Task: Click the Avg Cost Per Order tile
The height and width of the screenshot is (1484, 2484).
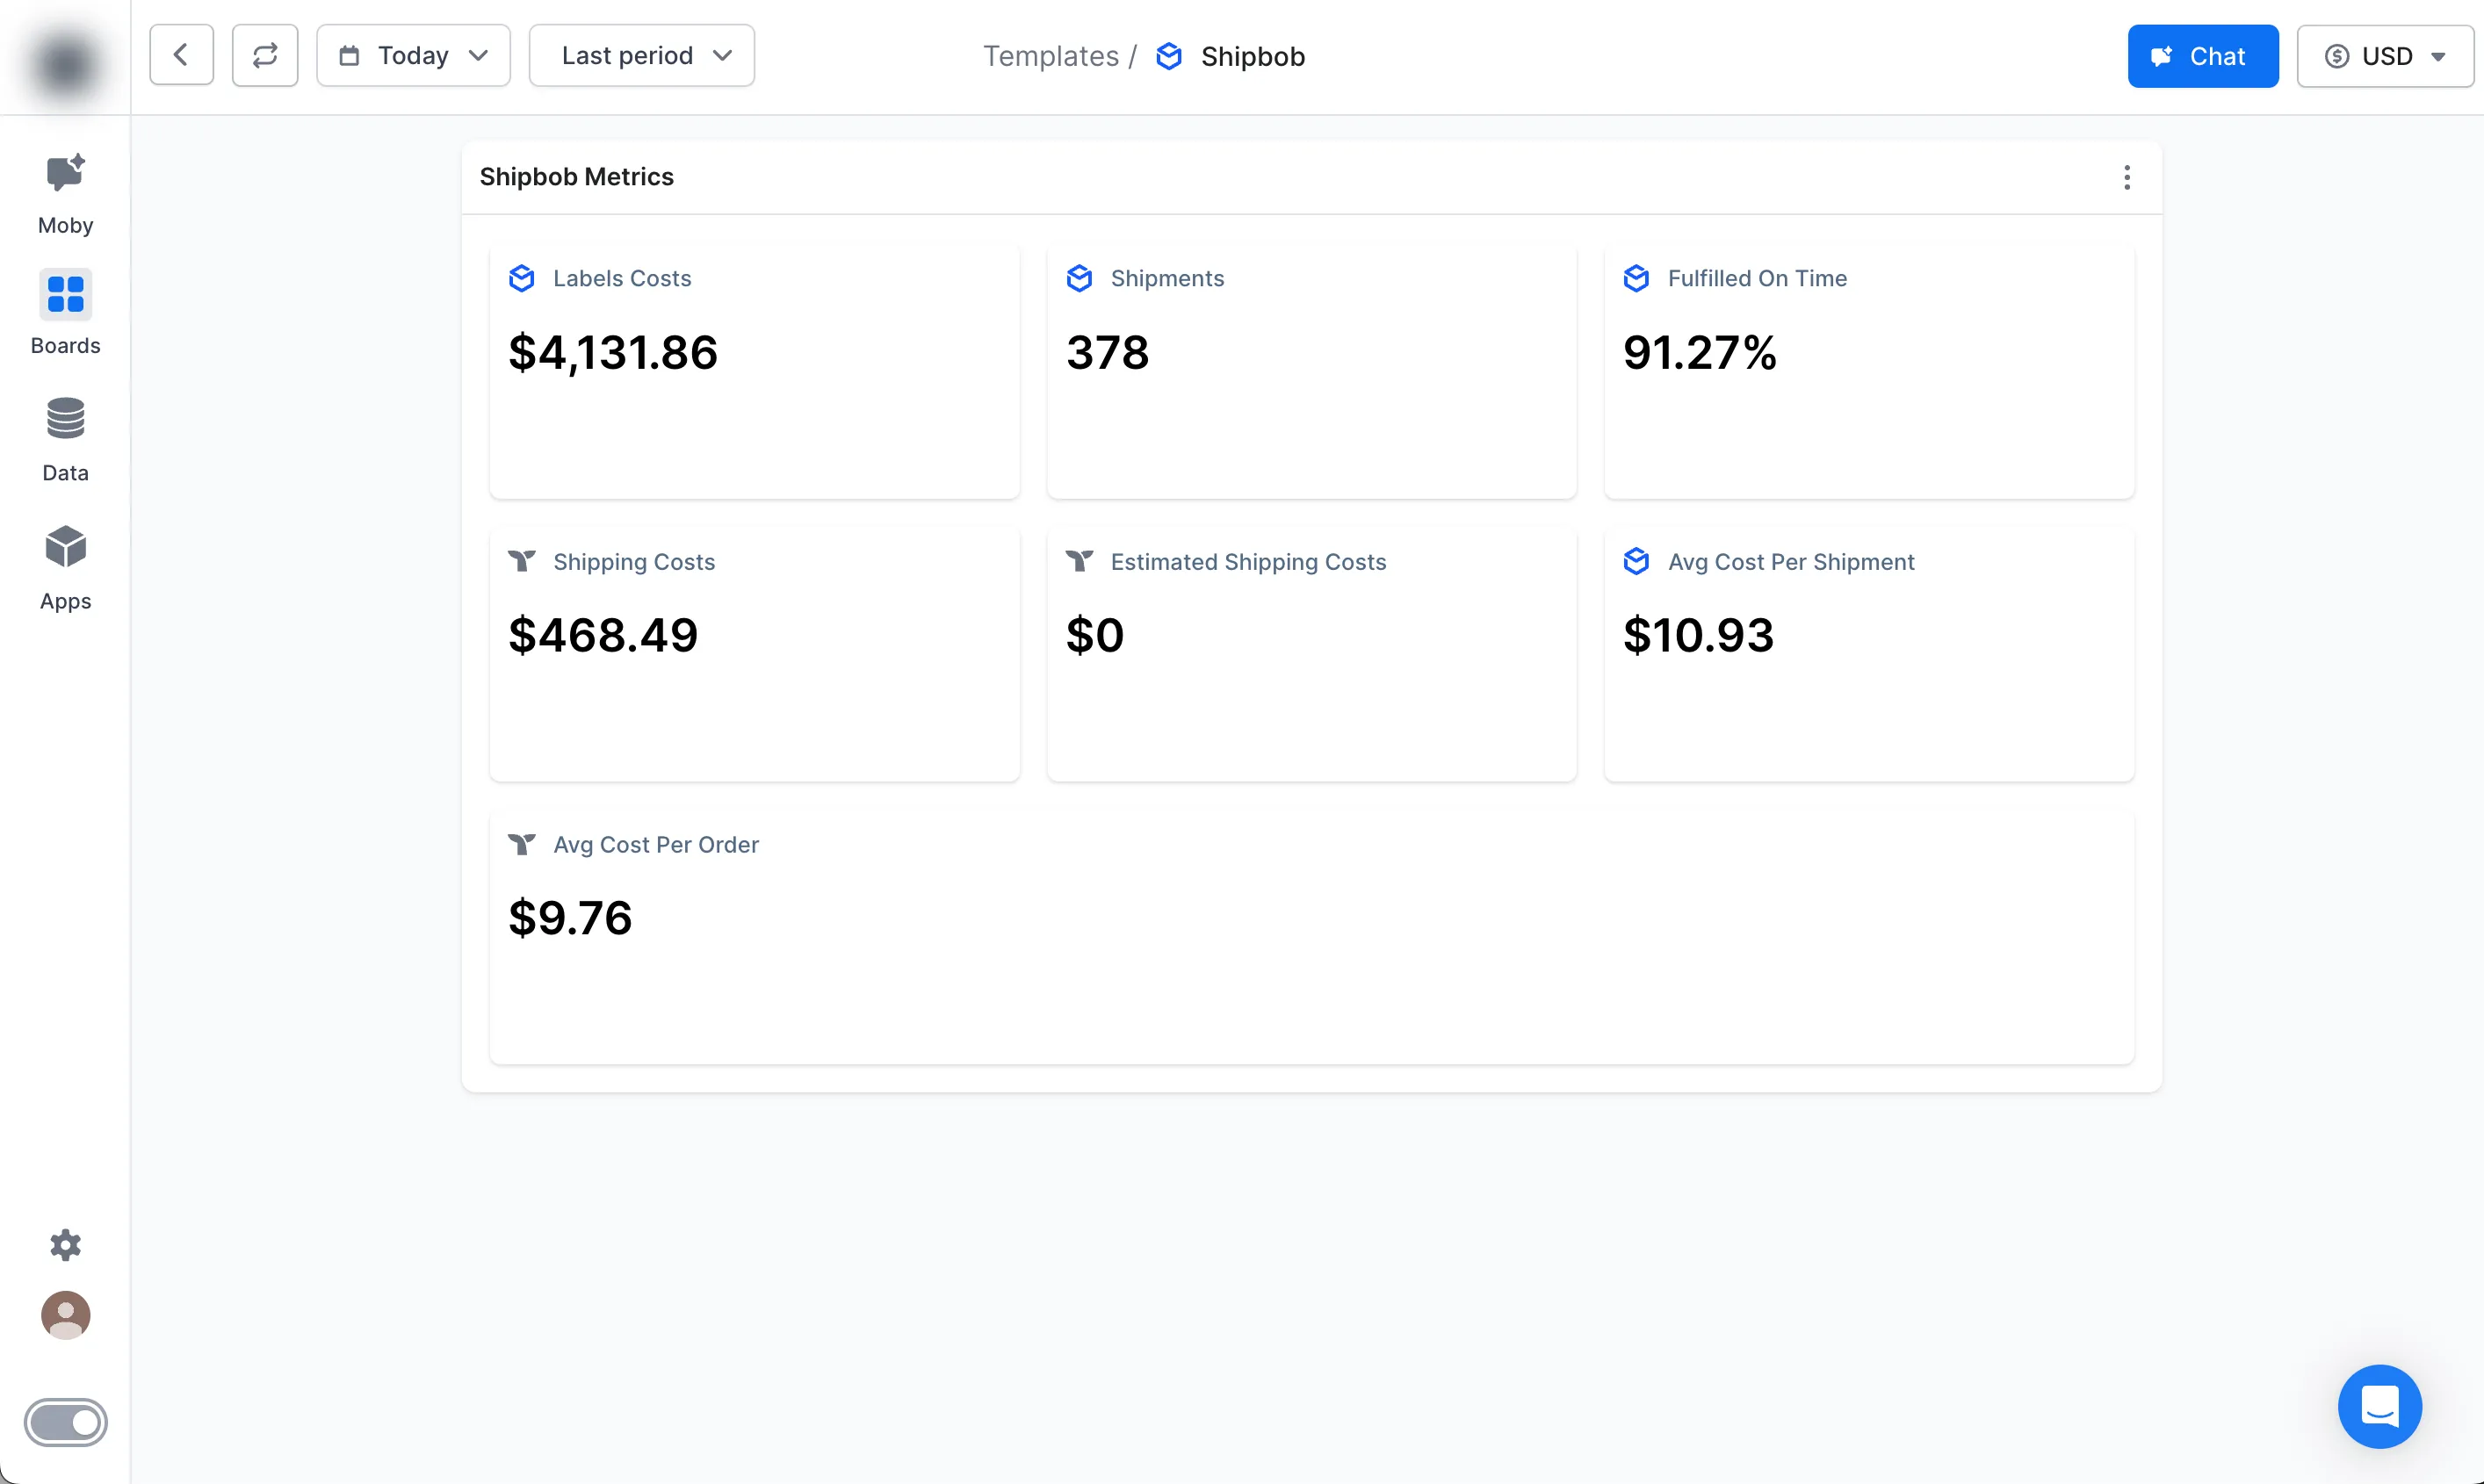Action: click(1311, 936)
